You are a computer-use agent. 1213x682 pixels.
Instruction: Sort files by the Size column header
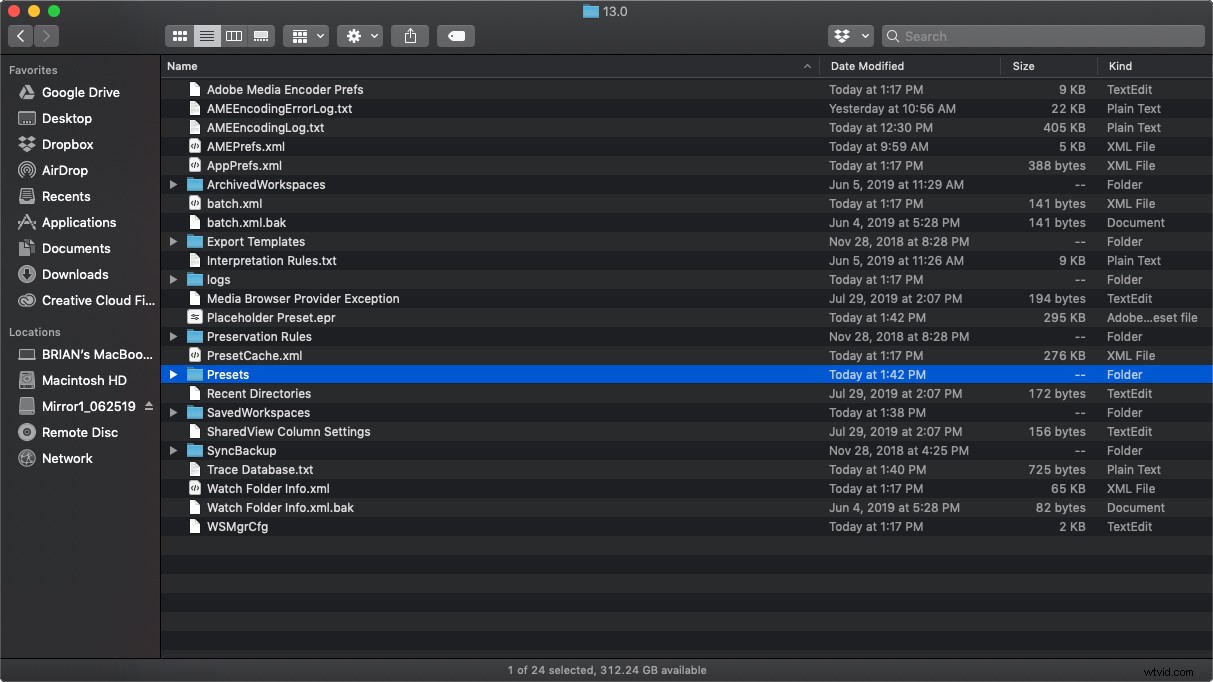[1022, 66]
